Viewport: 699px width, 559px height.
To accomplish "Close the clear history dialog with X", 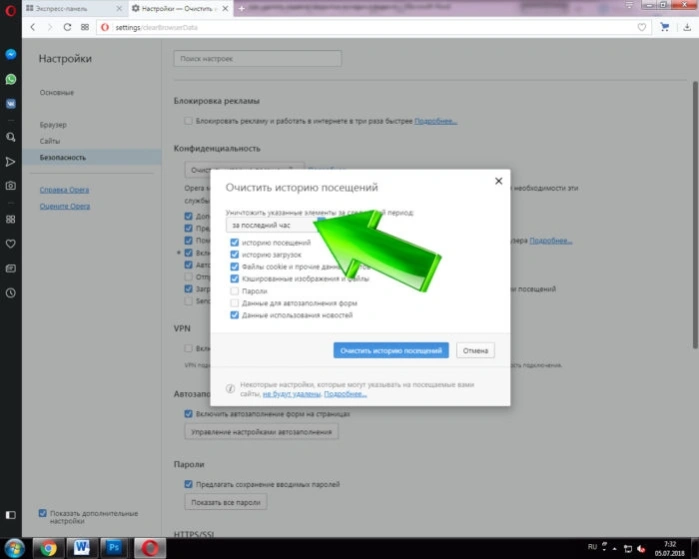I will 498,181.
